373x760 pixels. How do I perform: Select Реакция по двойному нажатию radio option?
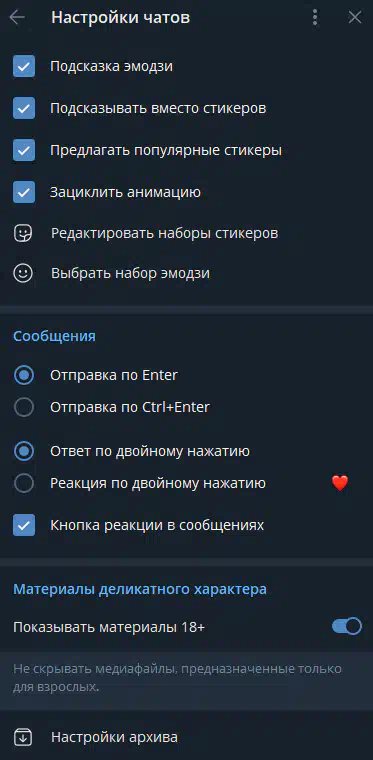[x=24, y=483]
